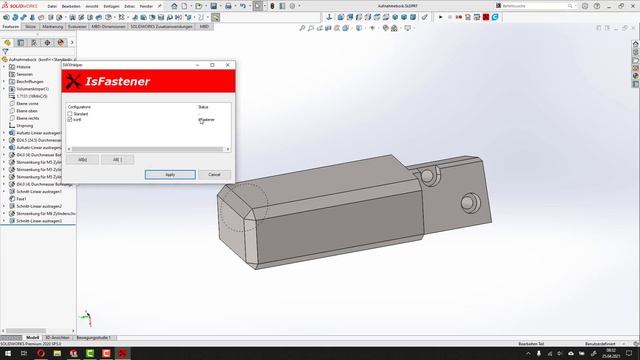The image size is (640, 360).
Task: Switch to the Evaluieren ribbon tab
Action: (x=77, y=27)
